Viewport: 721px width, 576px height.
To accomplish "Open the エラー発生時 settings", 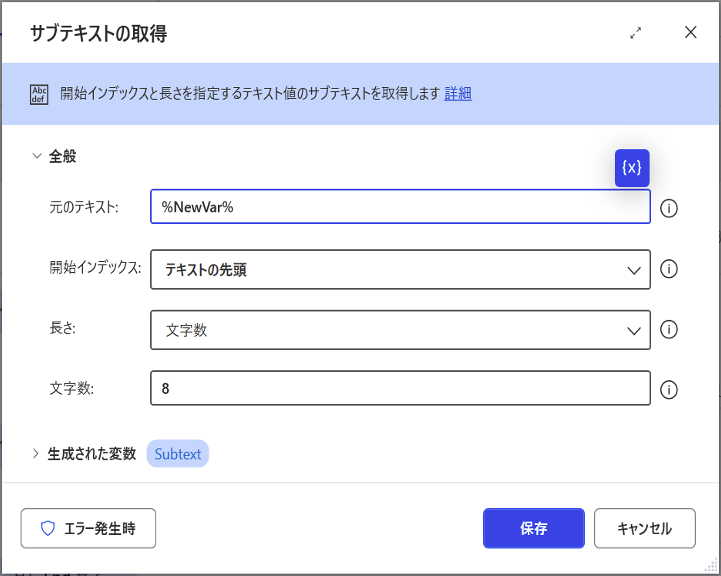I will click(88, 529).
